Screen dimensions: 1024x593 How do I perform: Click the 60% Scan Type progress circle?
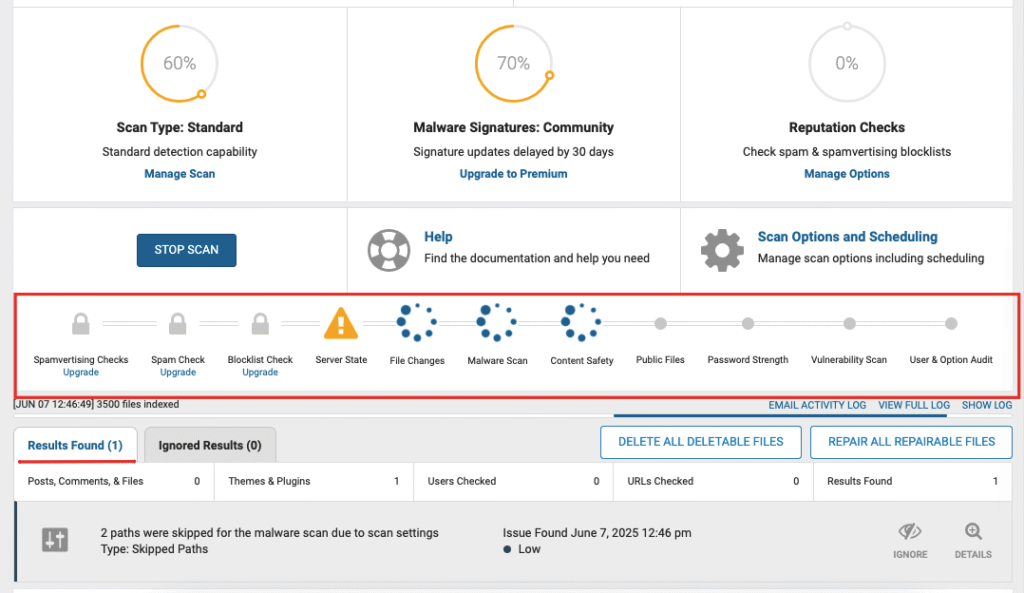coord(180,63)
